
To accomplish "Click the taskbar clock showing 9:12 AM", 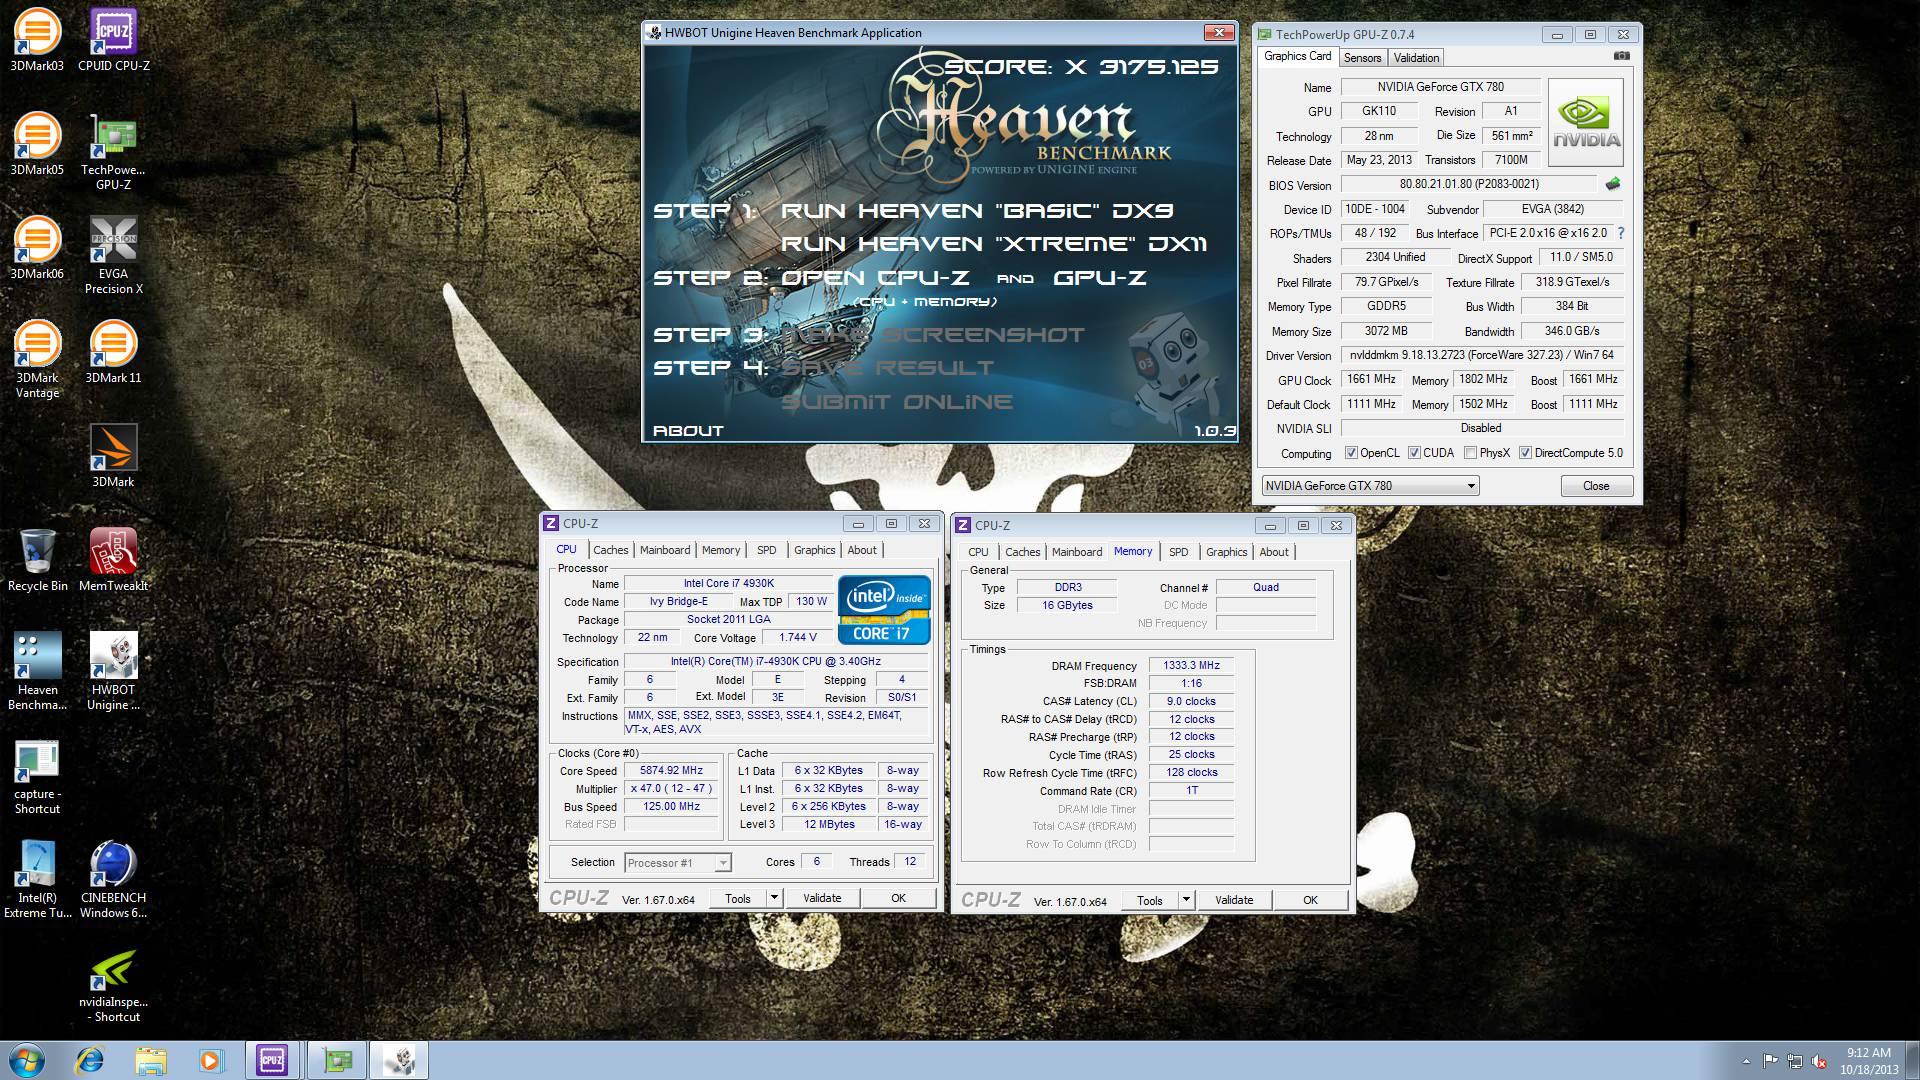I will tap(1868, 1061).
